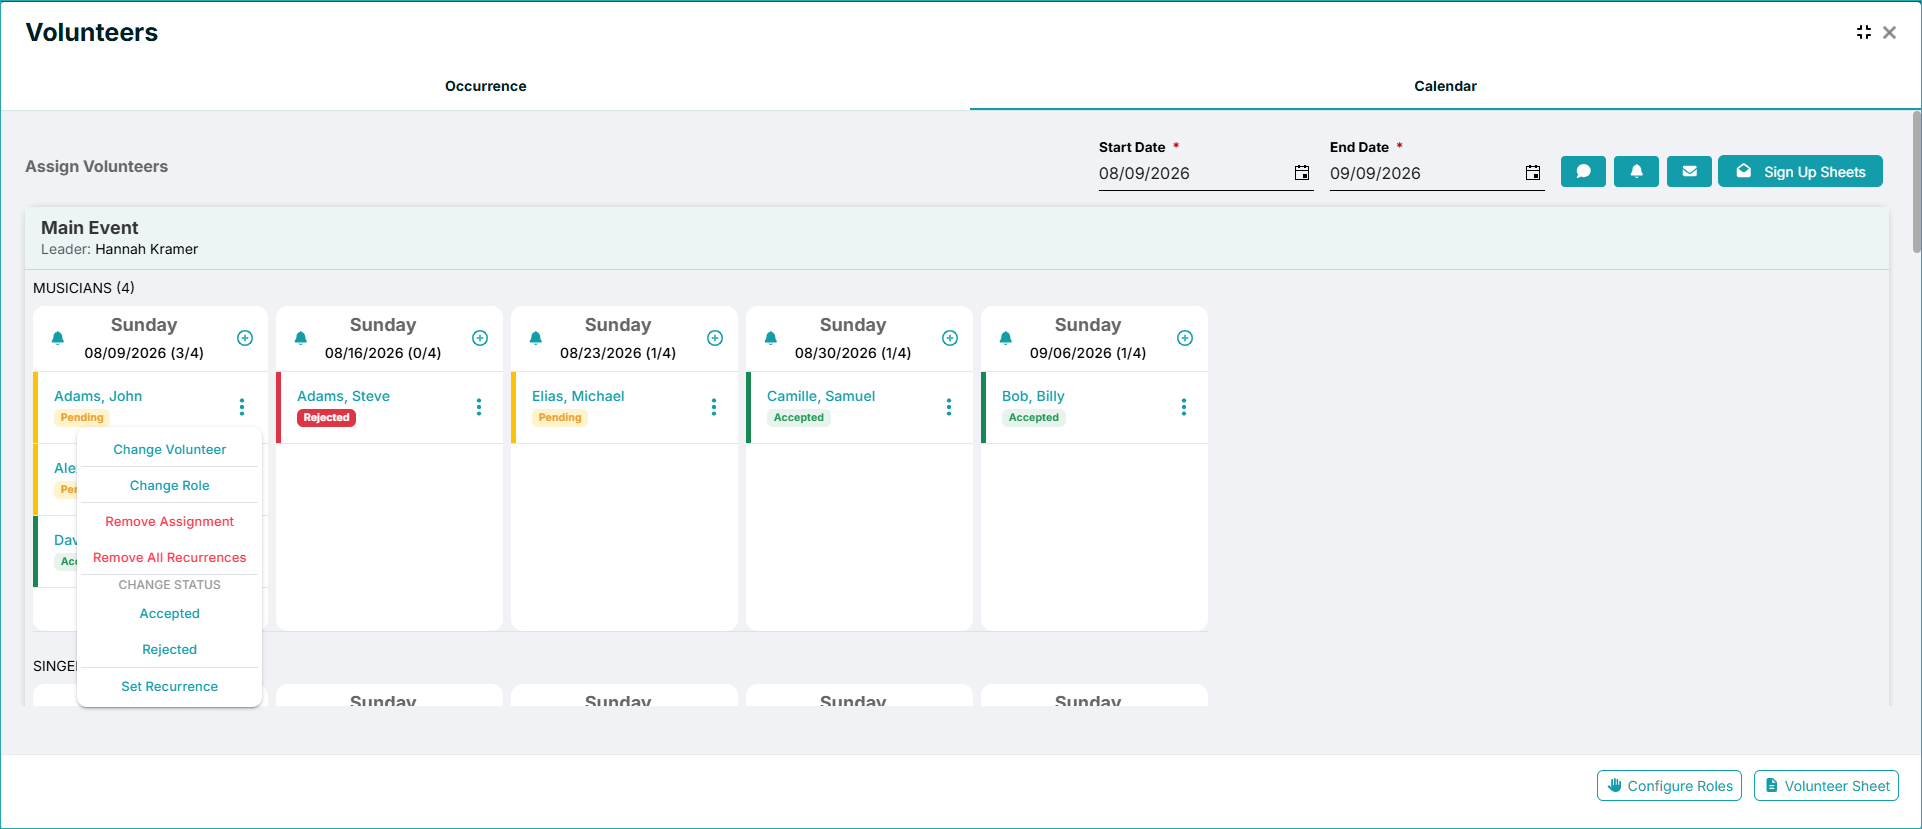
Task: Open options menu for Adams, Steve
Action: (479, 407)
